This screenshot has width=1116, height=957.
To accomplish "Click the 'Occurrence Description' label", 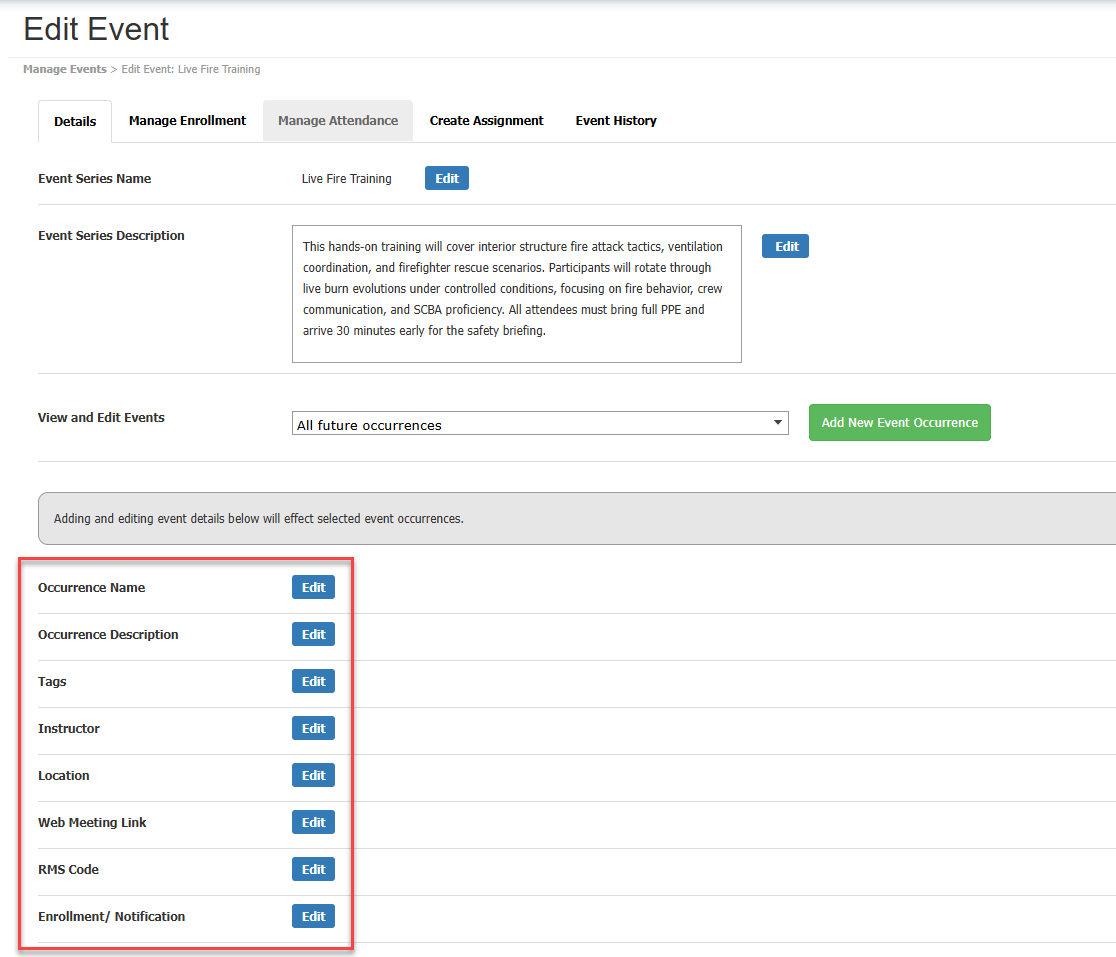I will 108,635.
